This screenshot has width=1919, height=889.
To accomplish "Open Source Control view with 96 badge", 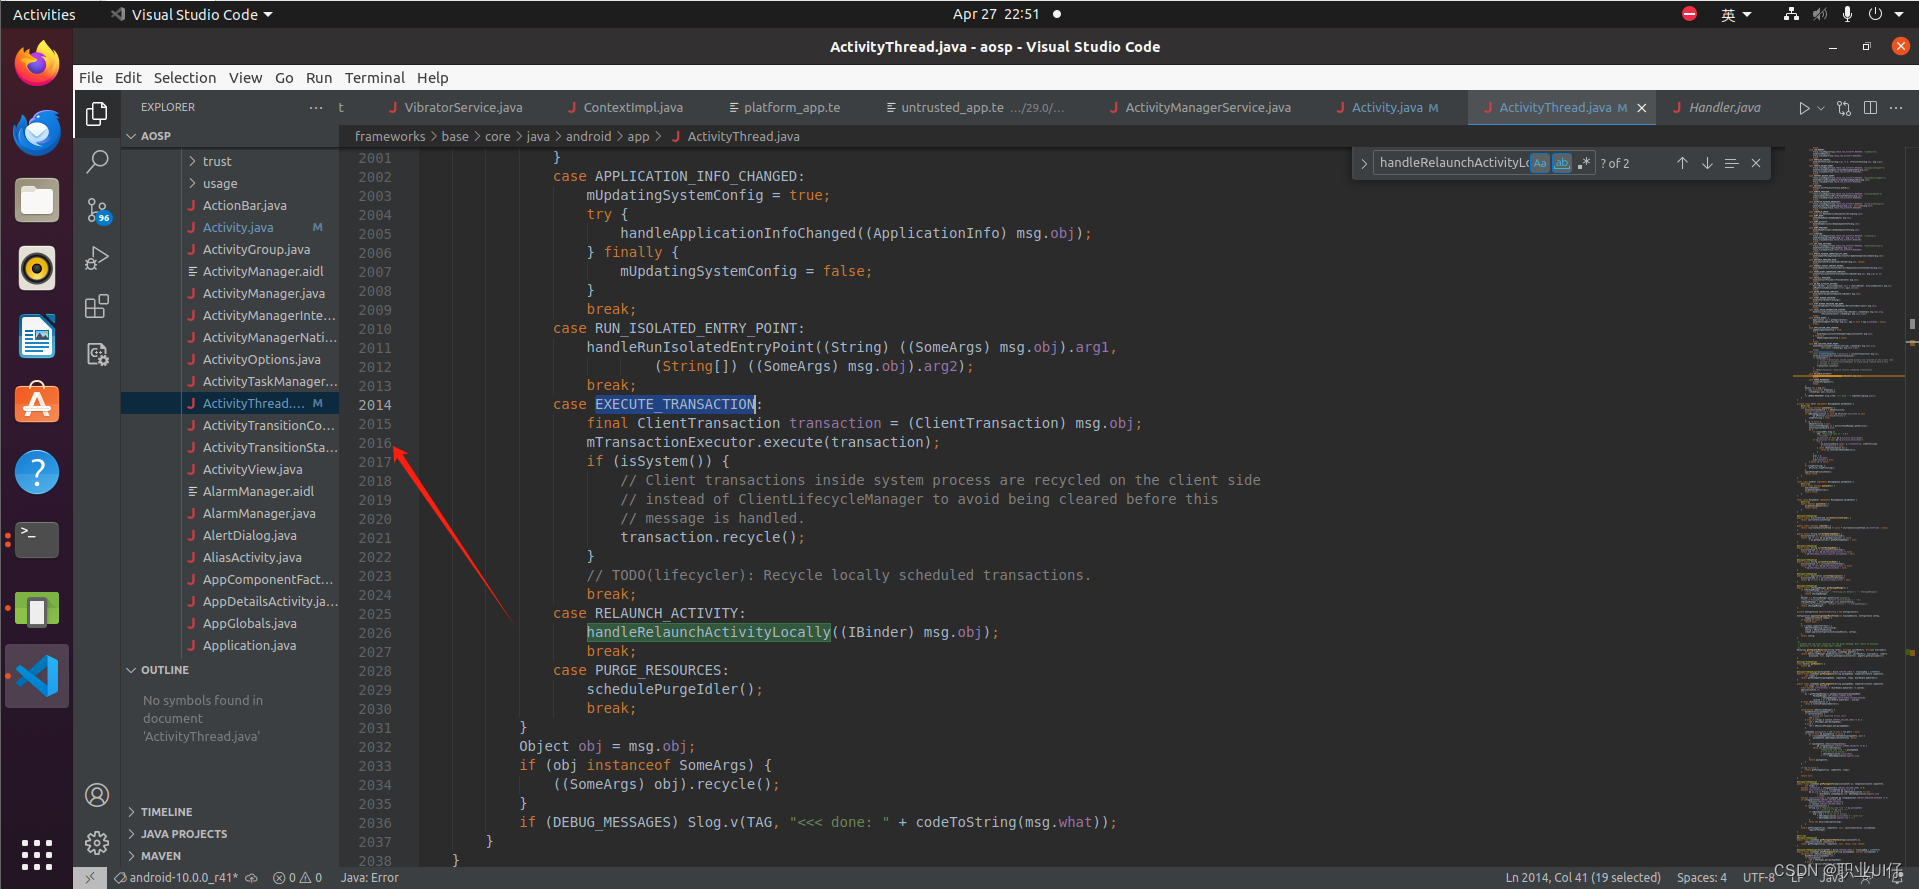I will tap(97, 210).
